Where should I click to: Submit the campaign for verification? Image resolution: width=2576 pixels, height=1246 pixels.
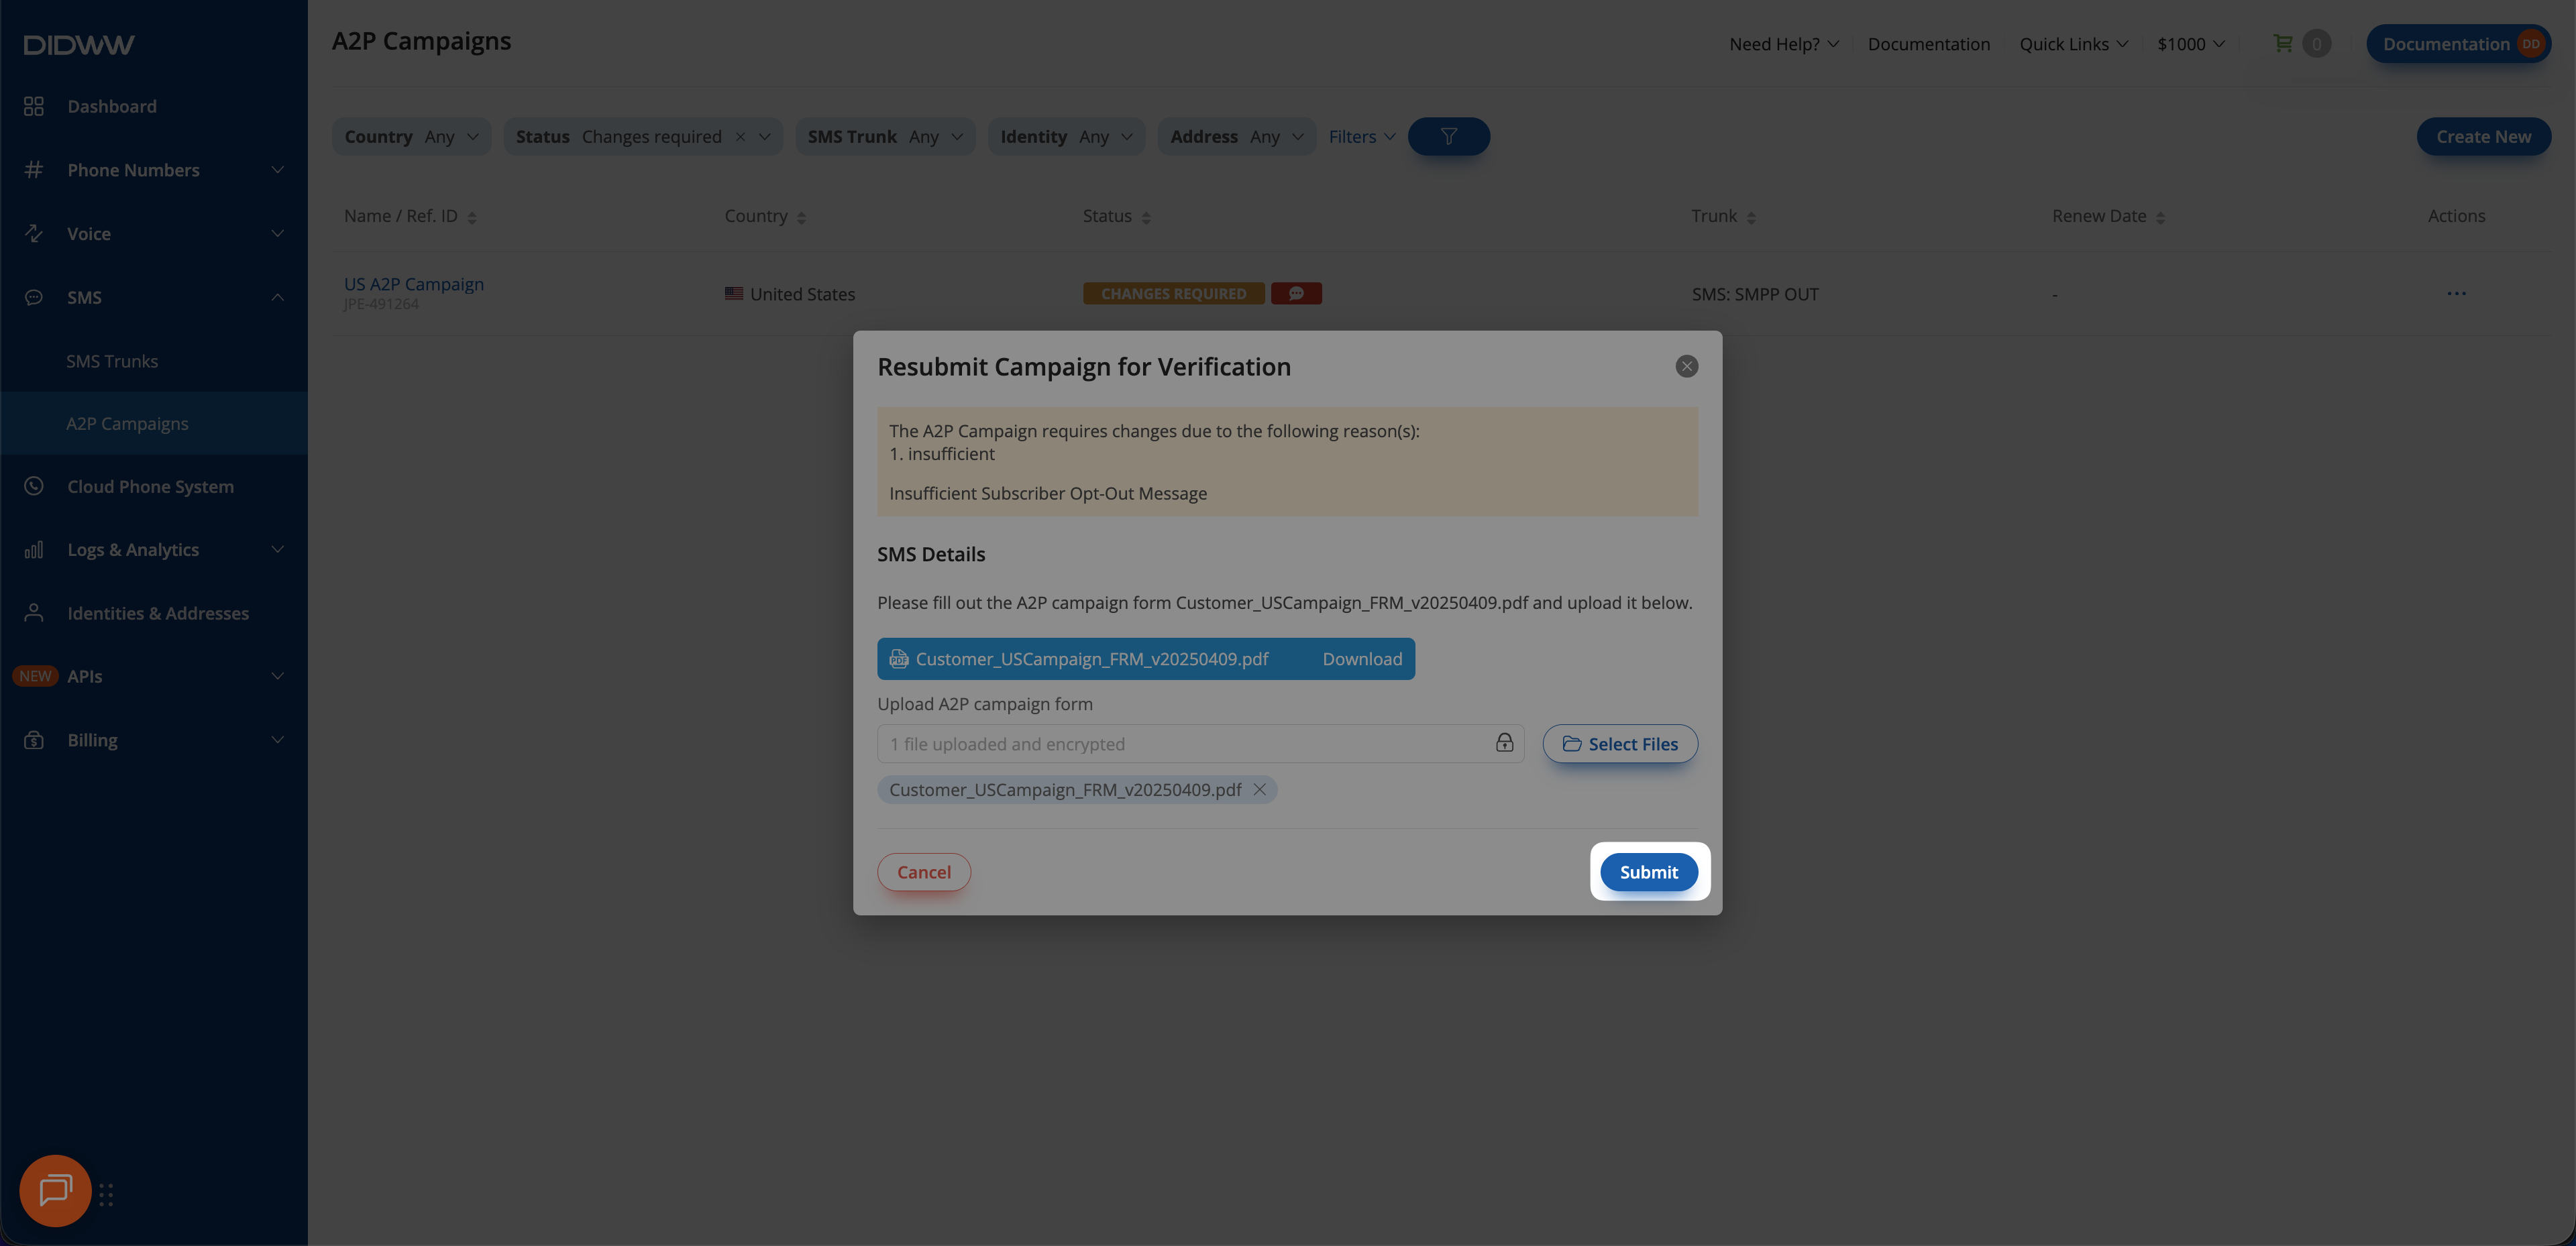[x=1648, y=872]
